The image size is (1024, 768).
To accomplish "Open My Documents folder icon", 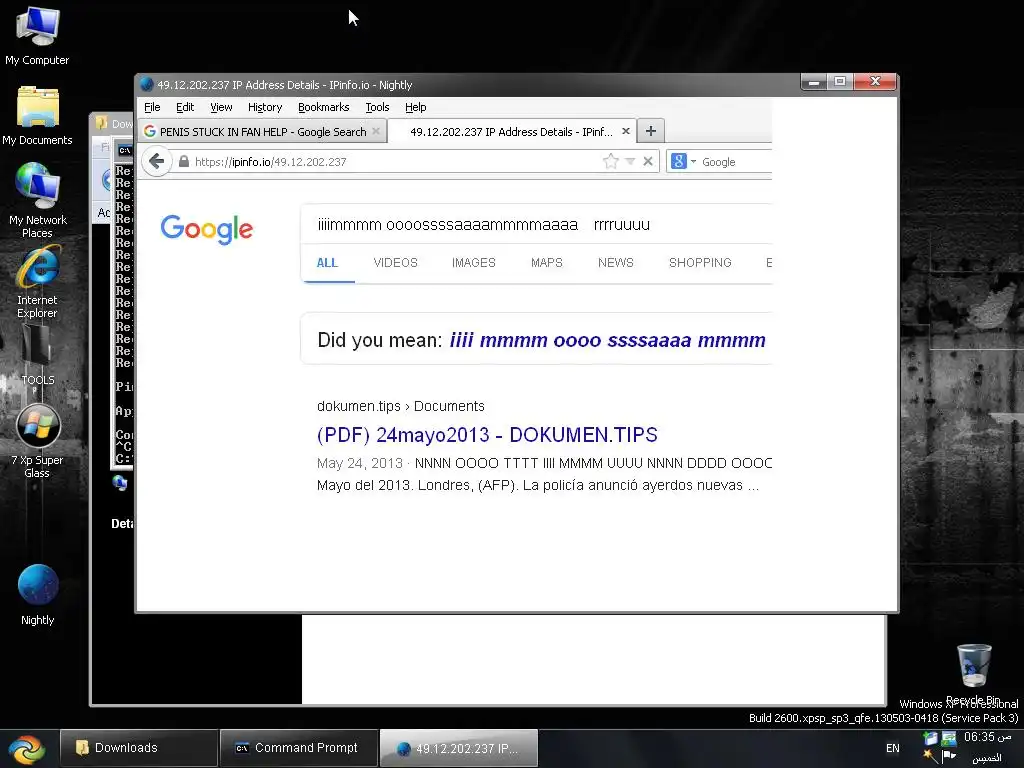I will 37,116.
